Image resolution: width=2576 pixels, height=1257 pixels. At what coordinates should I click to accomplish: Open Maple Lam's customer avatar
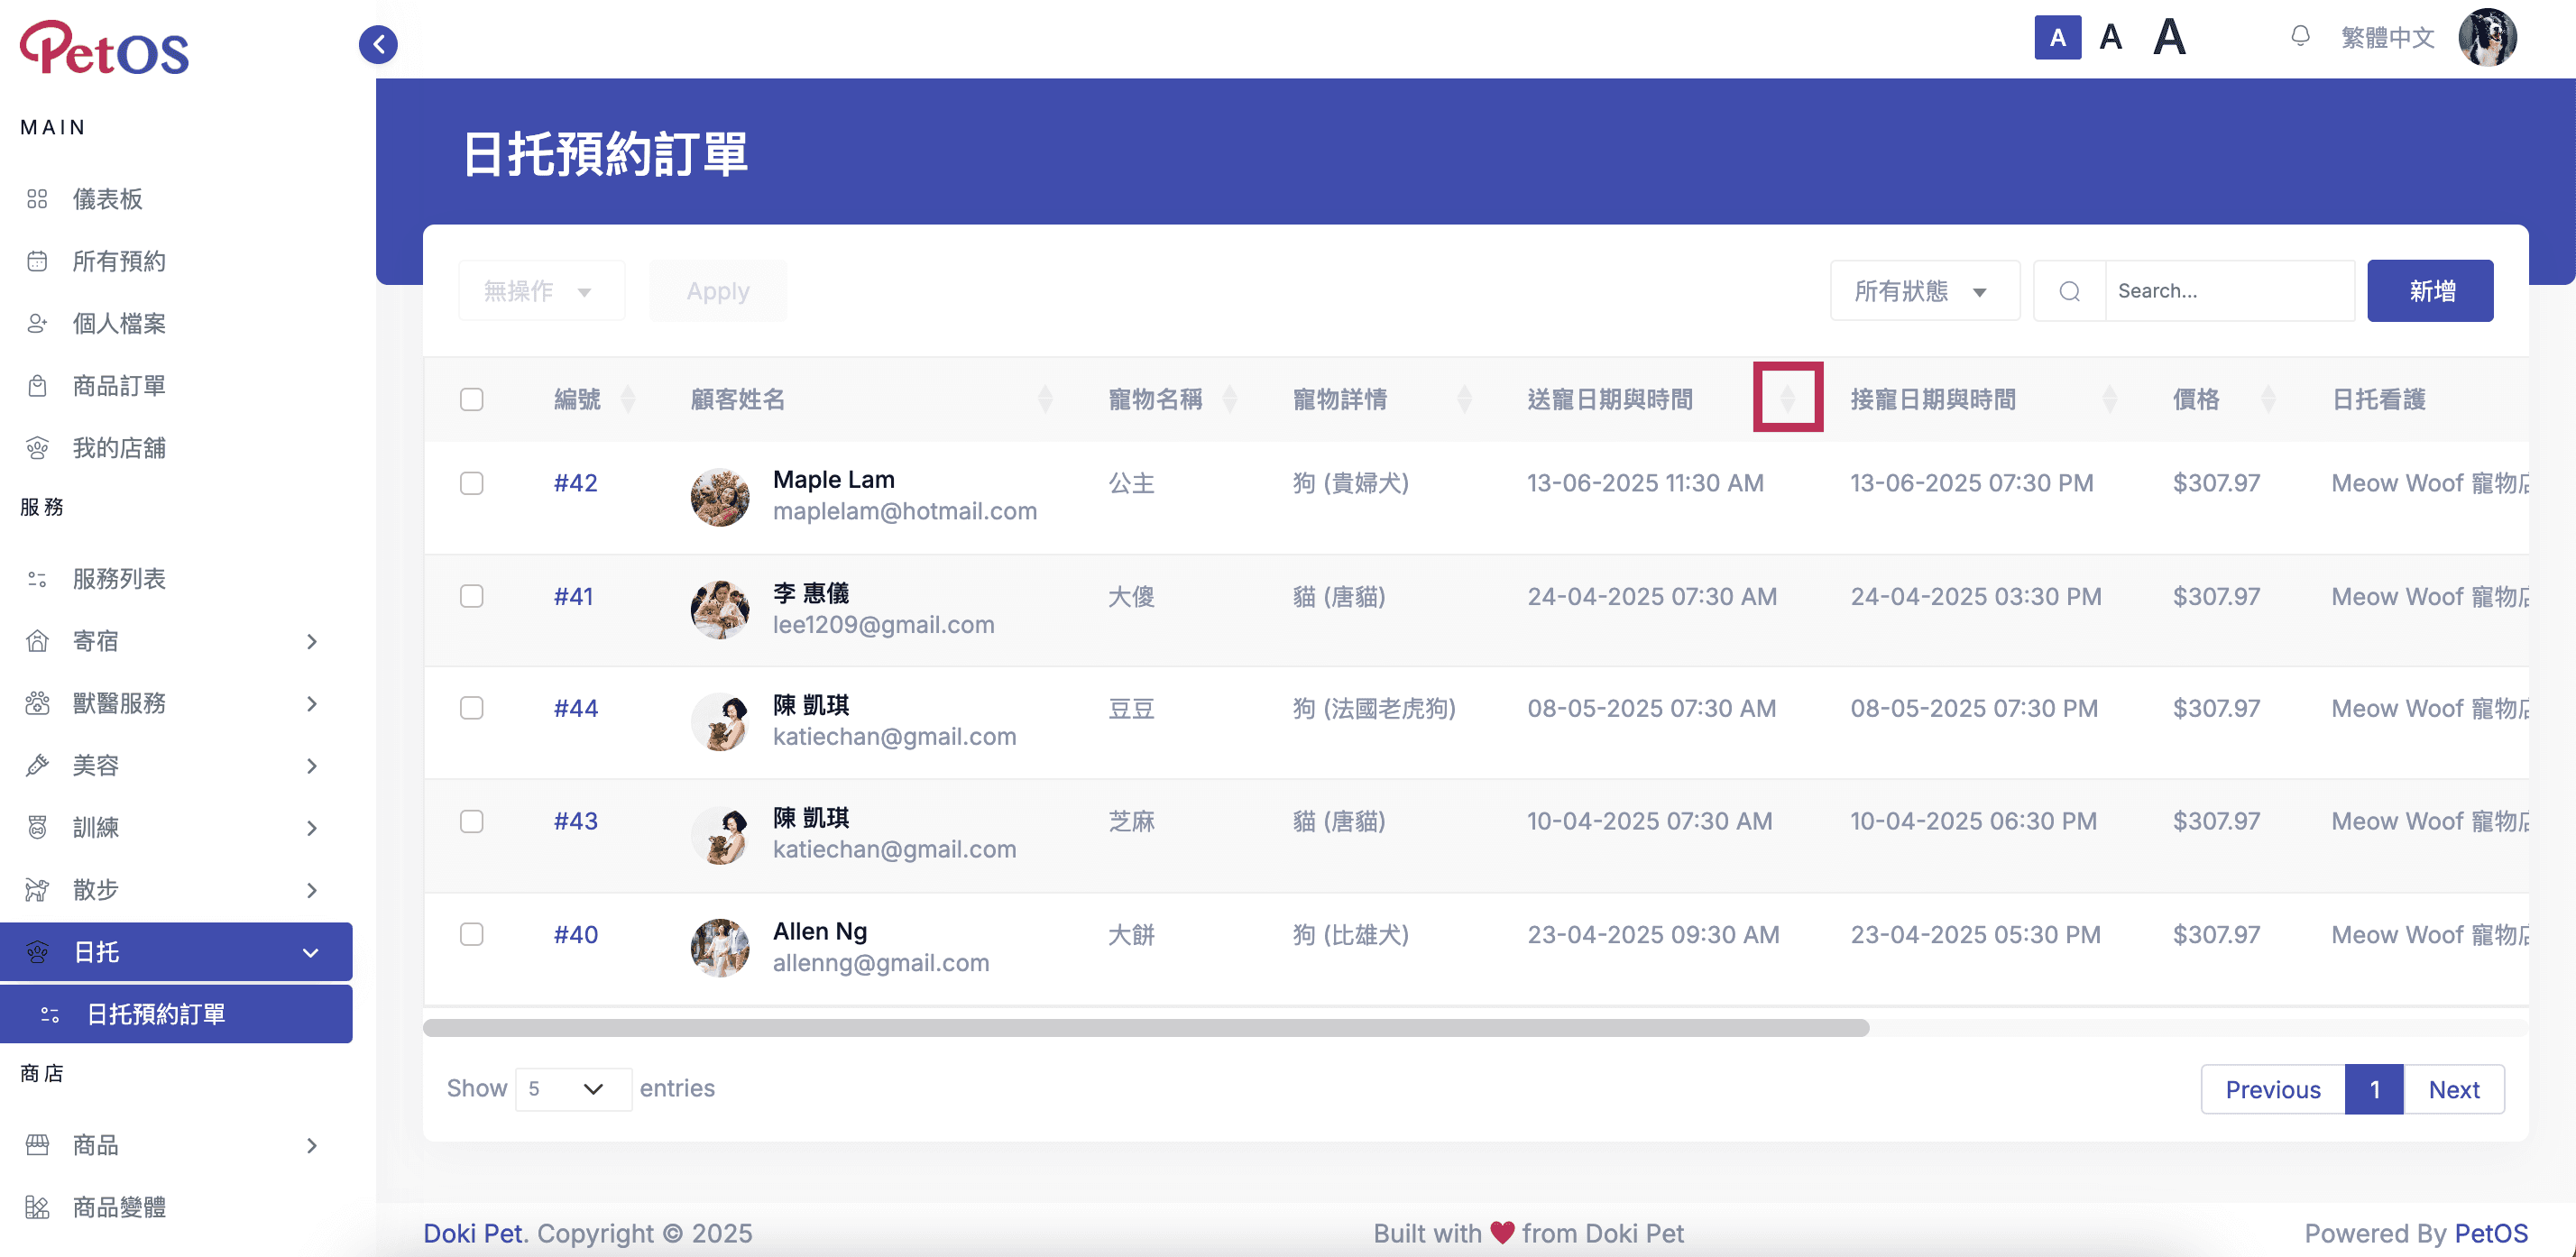tap(719, 496)
